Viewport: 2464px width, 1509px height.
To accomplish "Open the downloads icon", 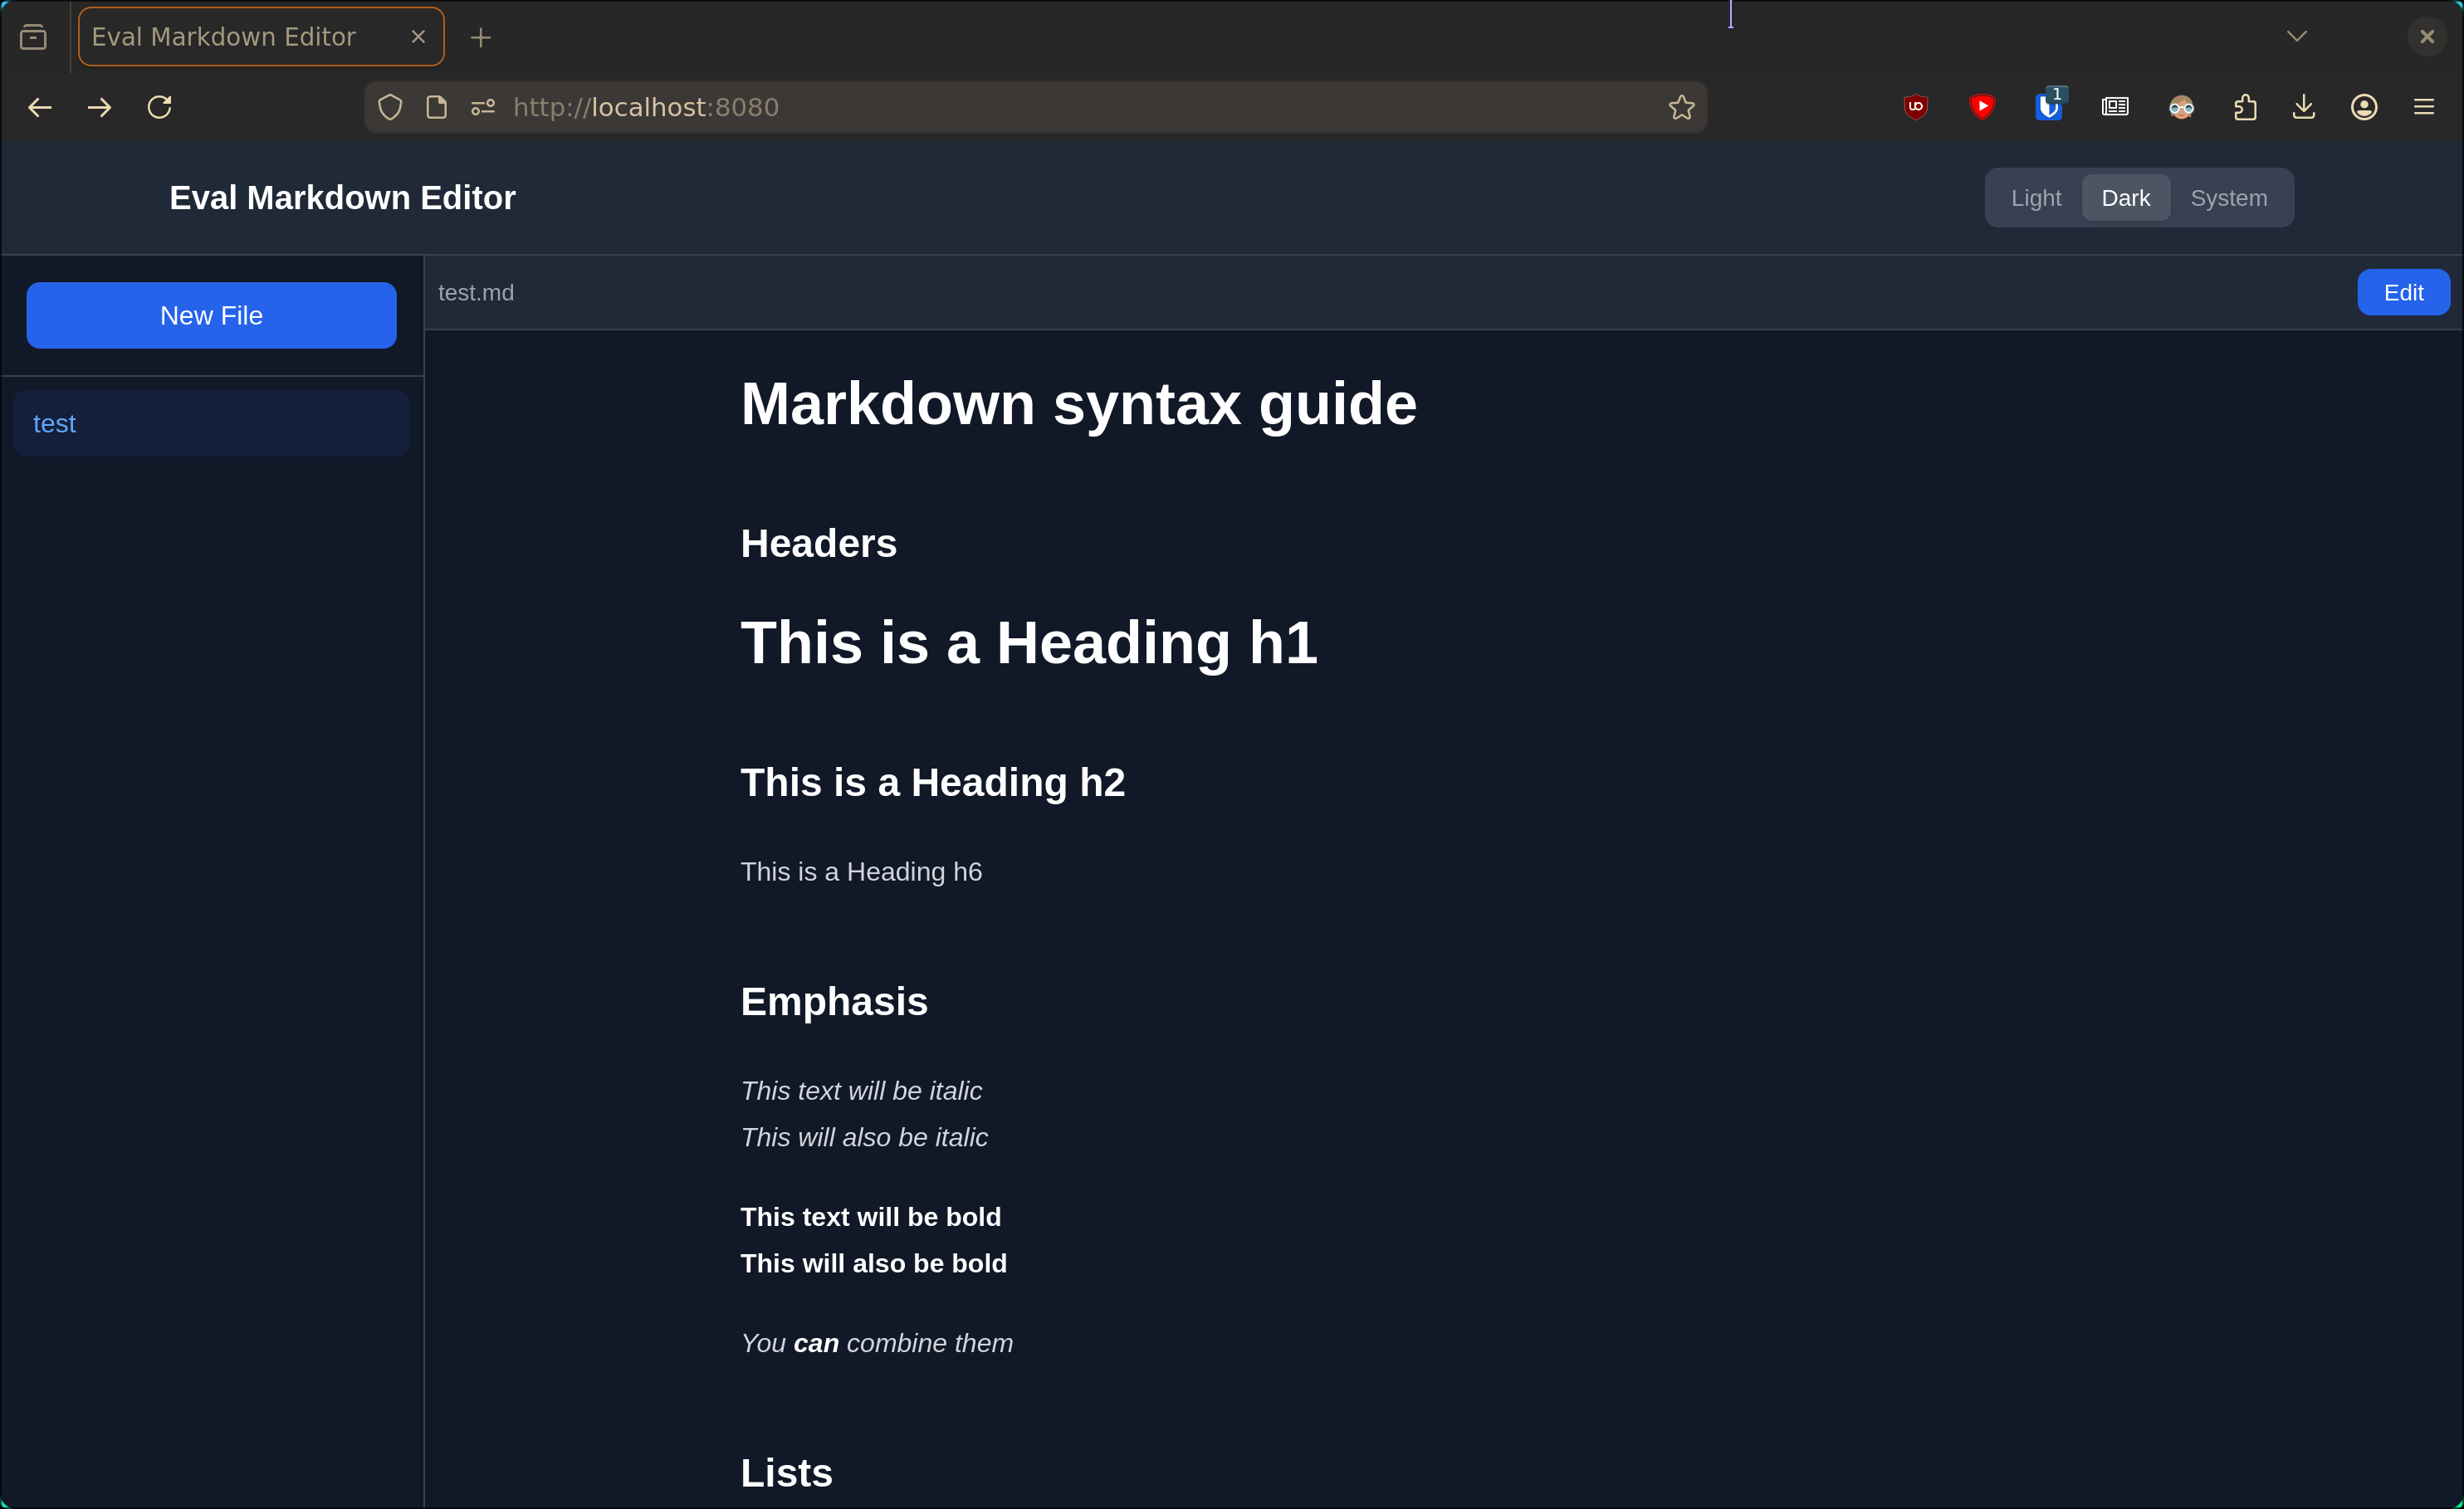I will pyautogui.click(x=2303, y=107).
